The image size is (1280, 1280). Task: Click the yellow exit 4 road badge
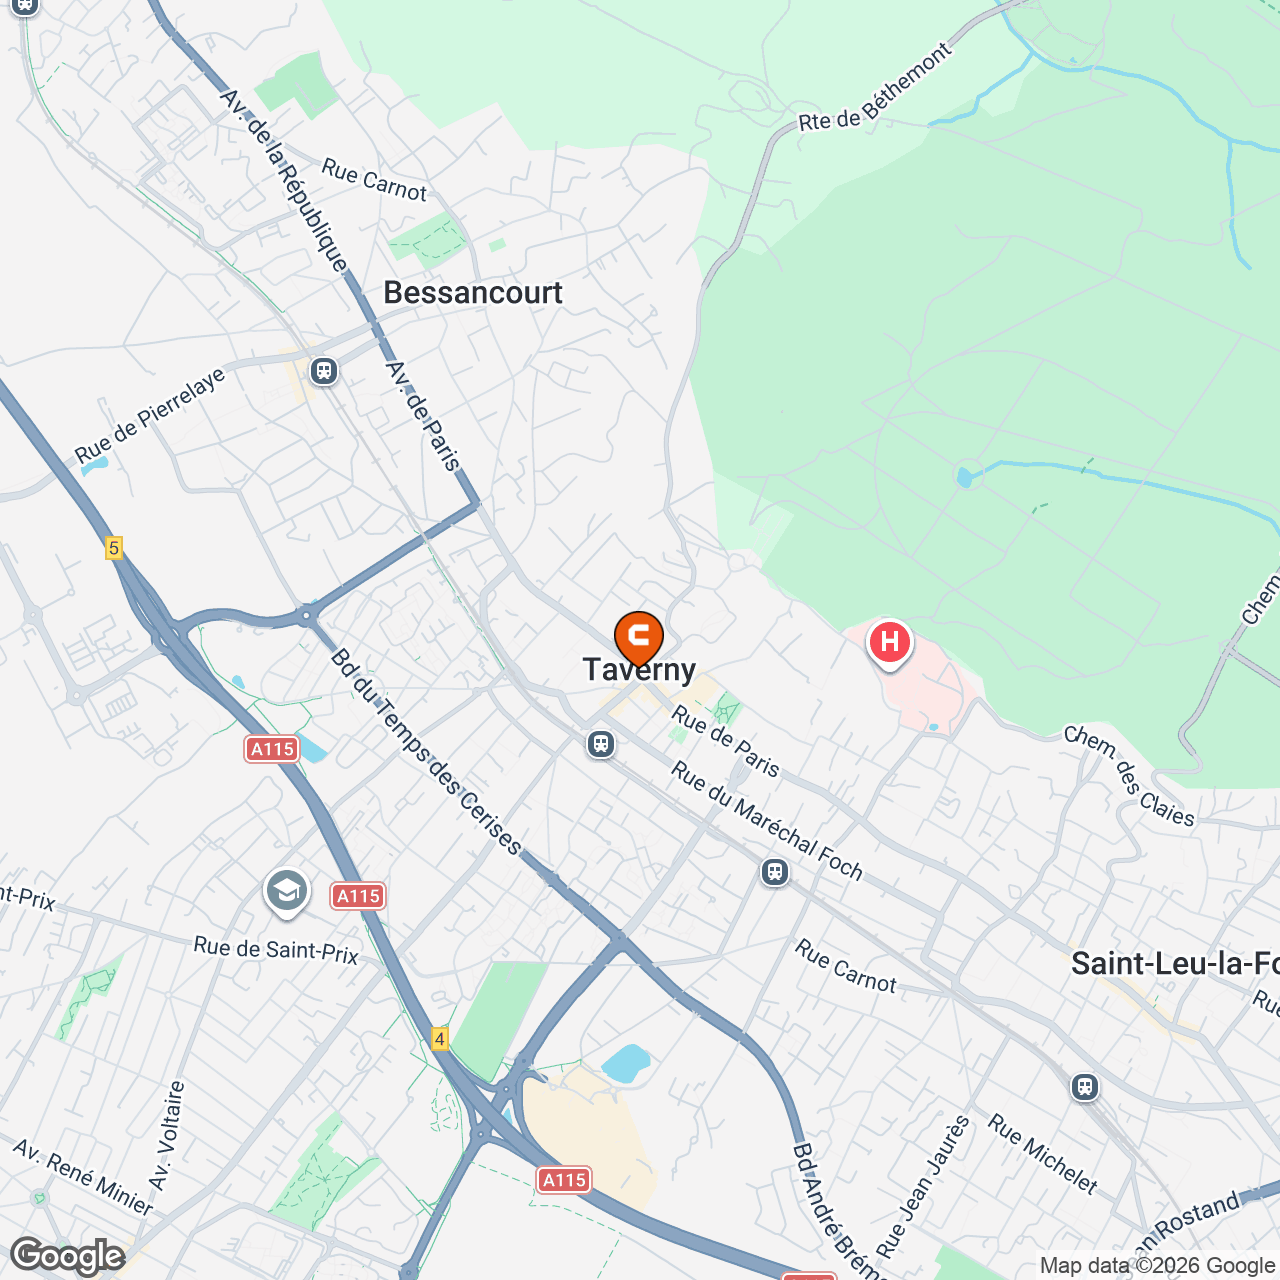[440, 1039]
